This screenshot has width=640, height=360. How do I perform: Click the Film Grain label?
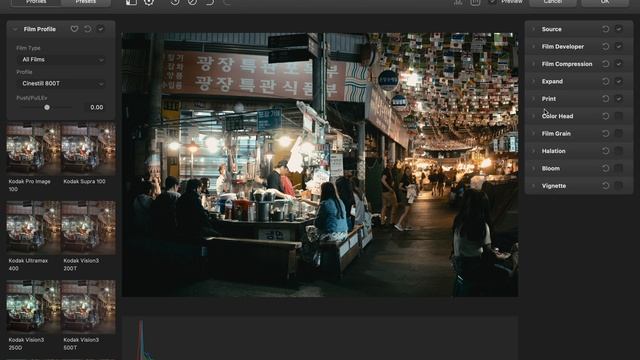[x=556, y=133]
